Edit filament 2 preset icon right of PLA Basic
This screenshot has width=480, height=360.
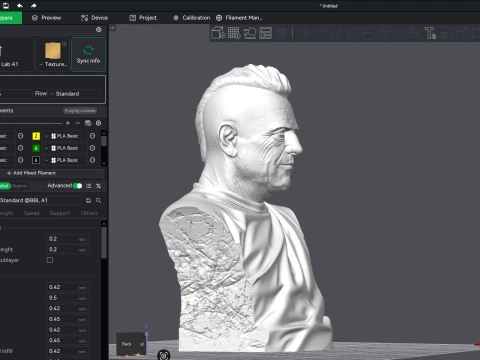92,136
